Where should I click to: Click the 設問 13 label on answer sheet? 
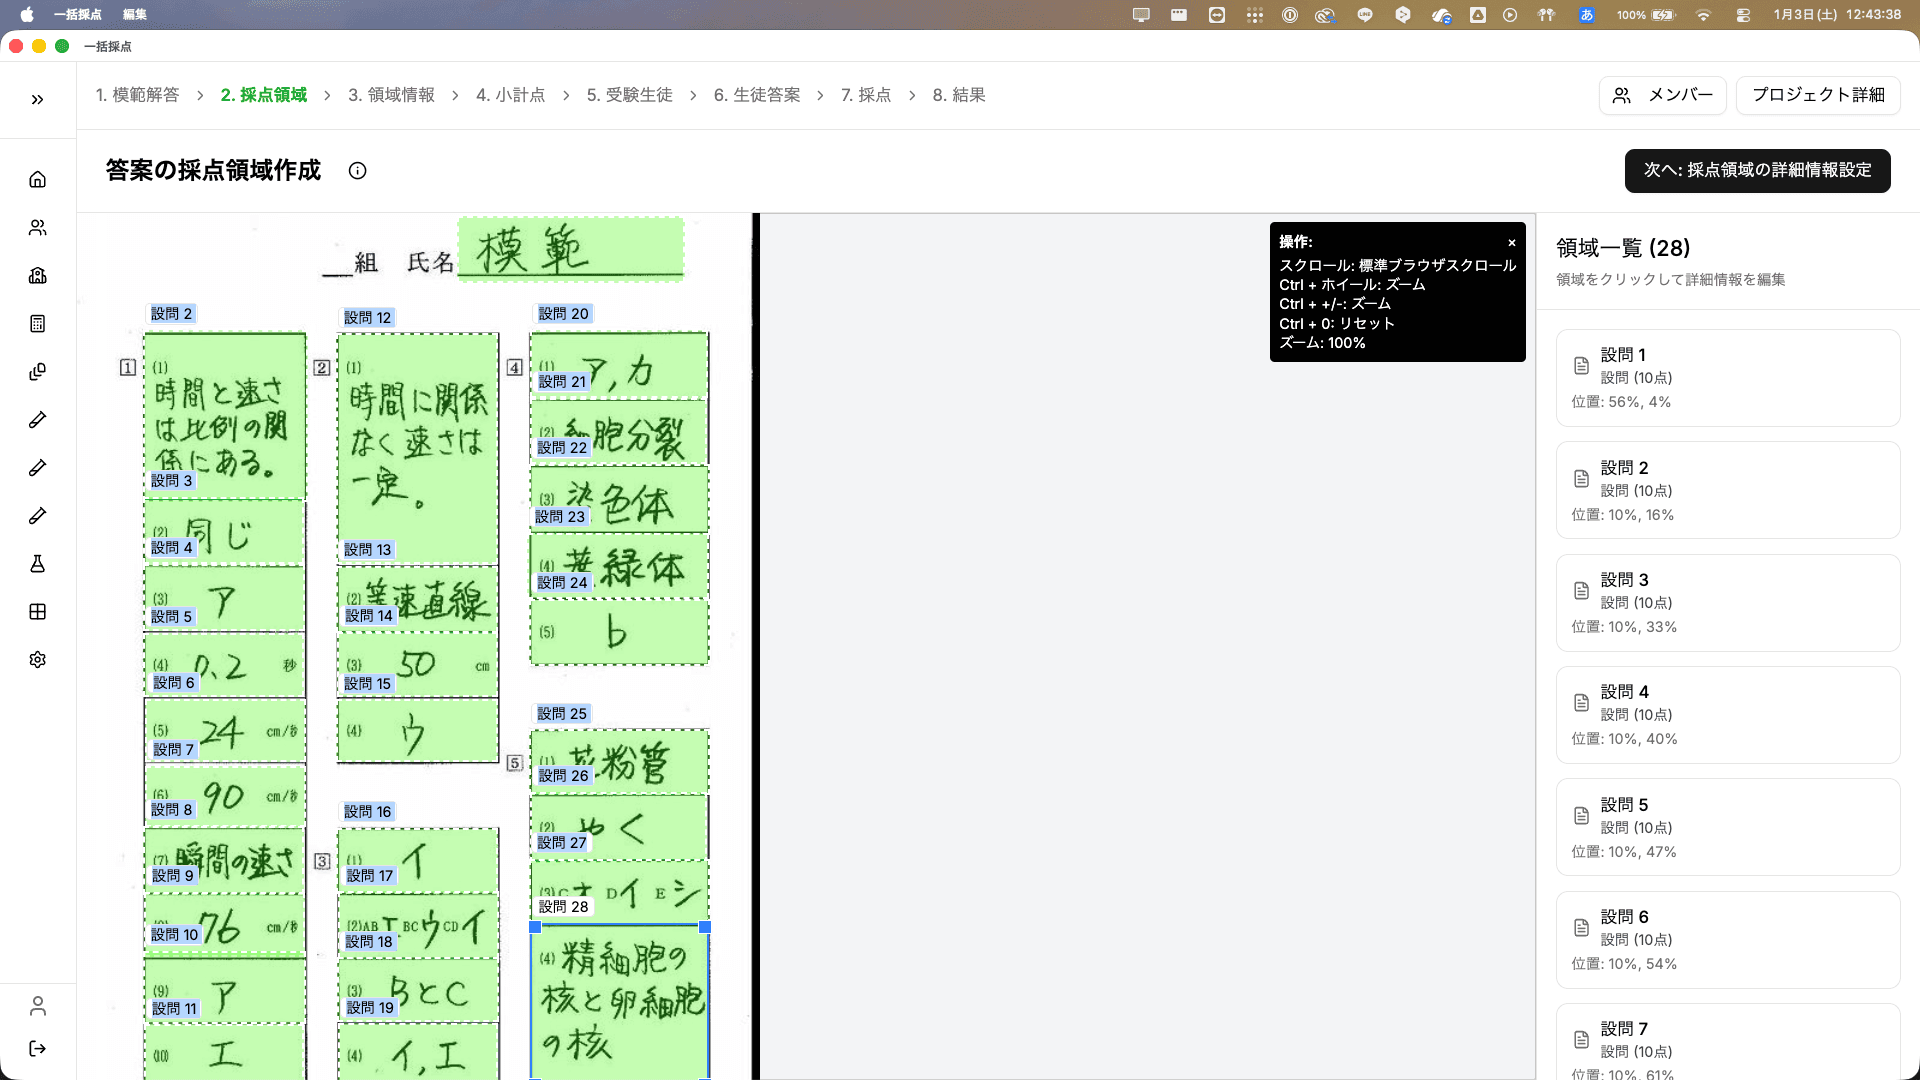point(368,550)
